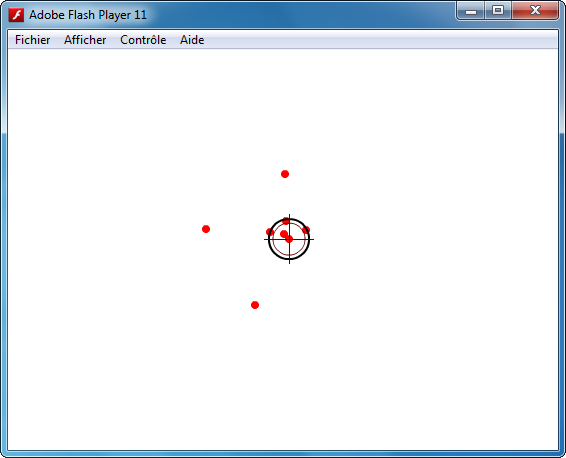Open the Fichier menu

pyautogui.click(x=32, y=40)
